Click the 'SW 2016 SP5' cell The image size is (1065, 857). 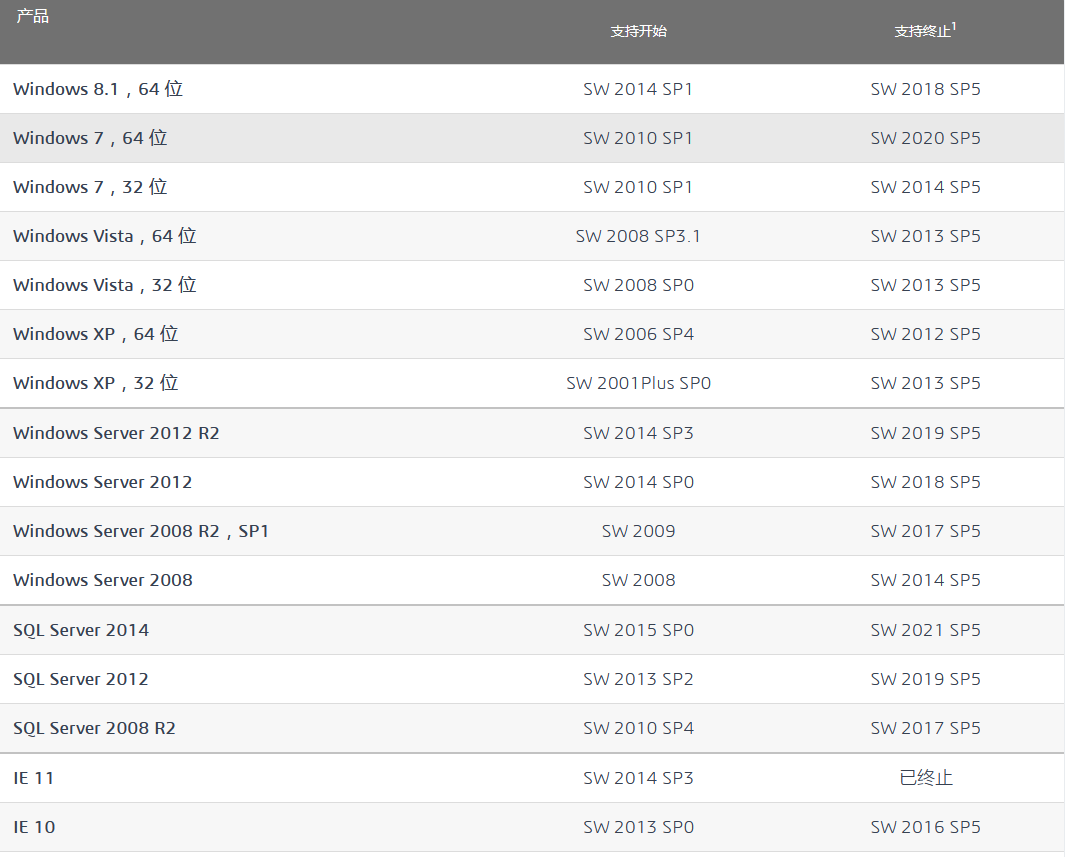tap(925, 826)
